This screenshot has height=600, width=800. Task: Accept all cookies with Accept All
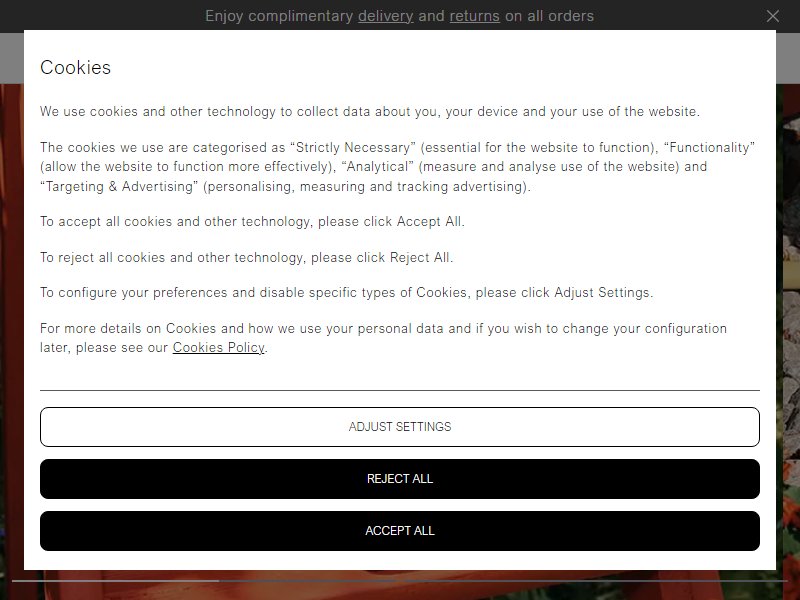399,531
